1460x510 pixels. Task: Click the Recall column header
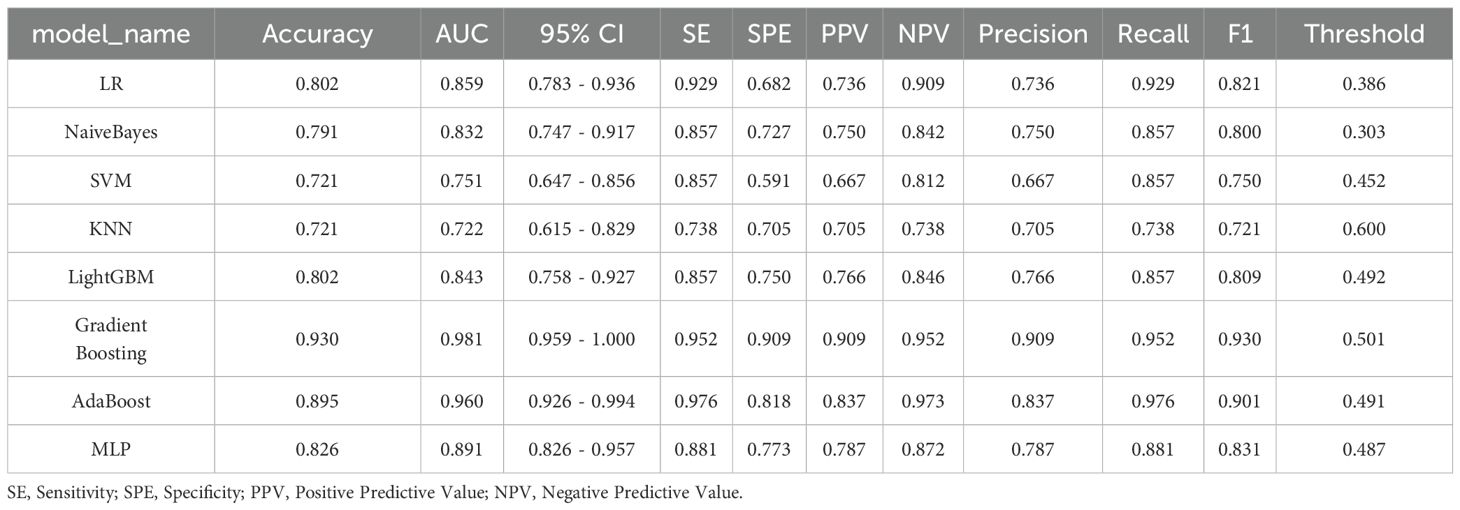(1153, 34)
